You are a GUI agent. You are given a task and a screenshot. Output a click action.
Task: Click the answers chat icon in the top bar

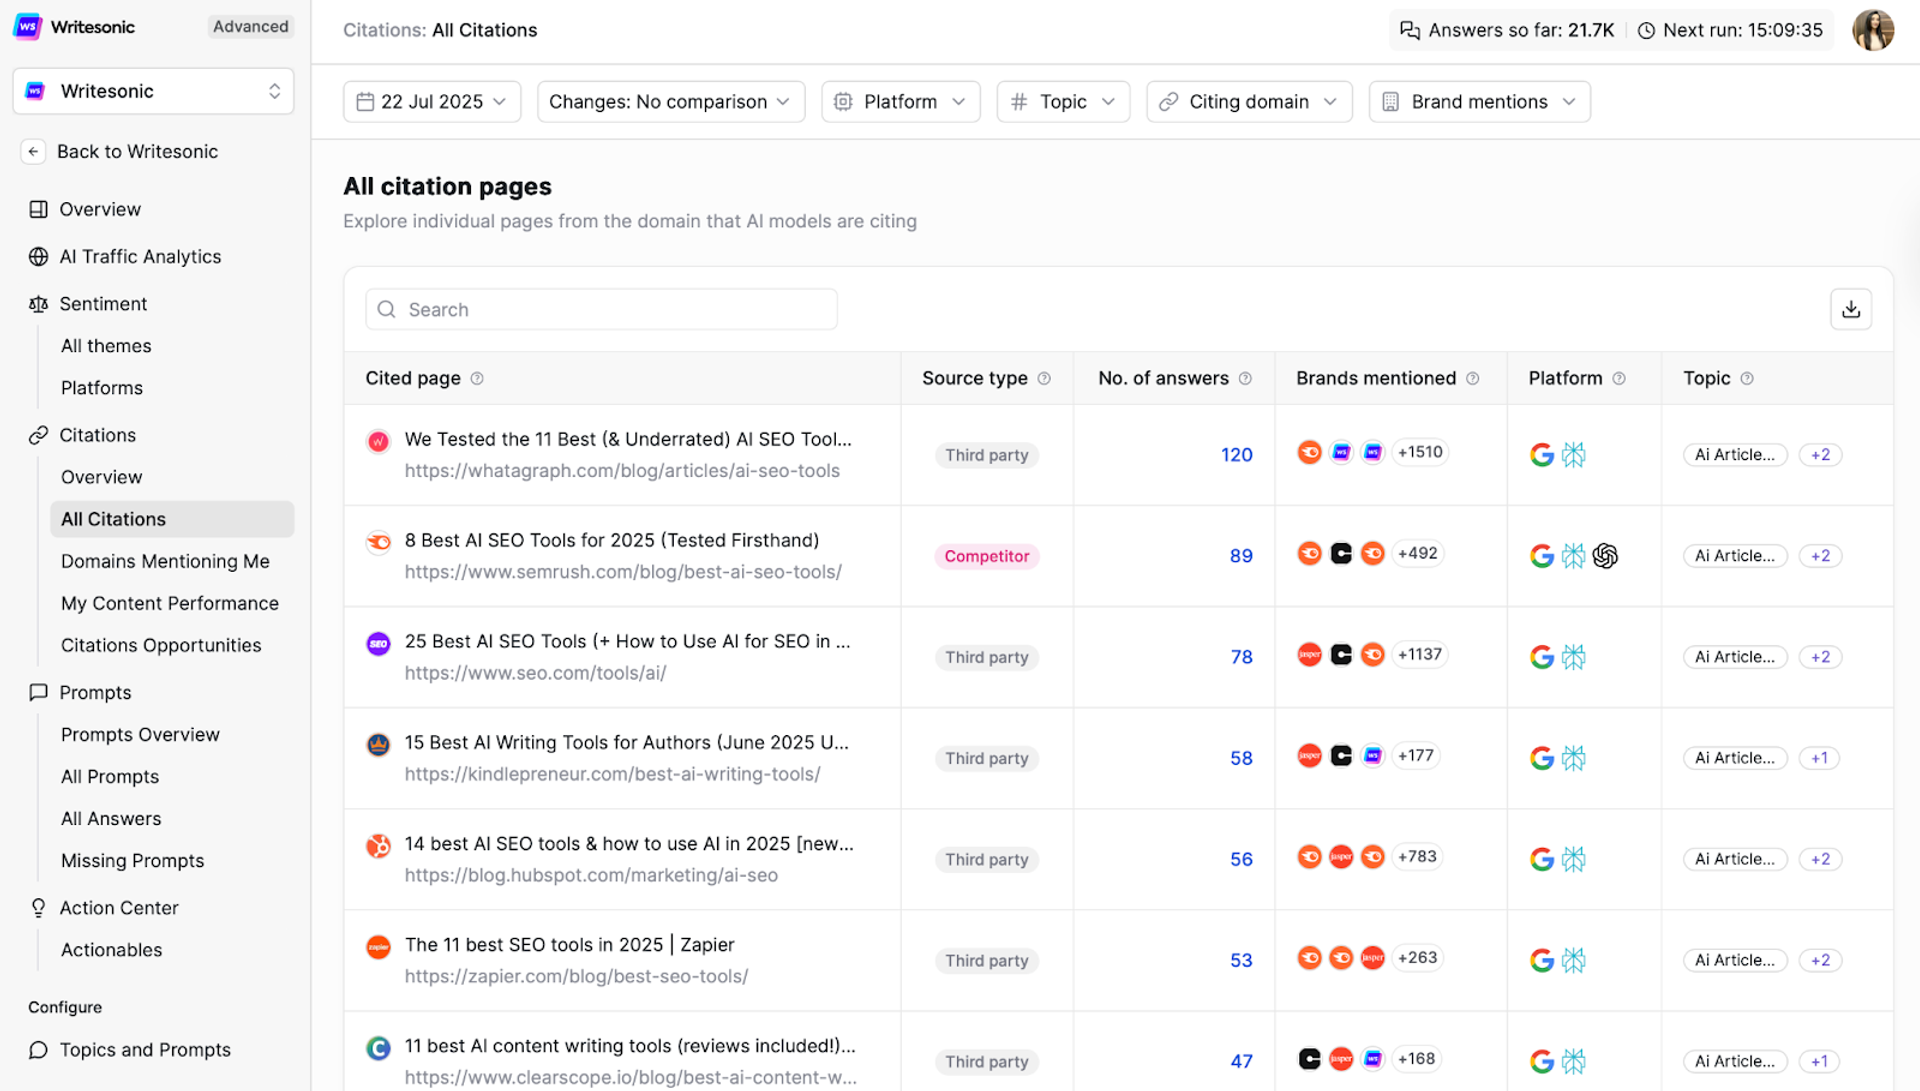tap(1410, 30)
